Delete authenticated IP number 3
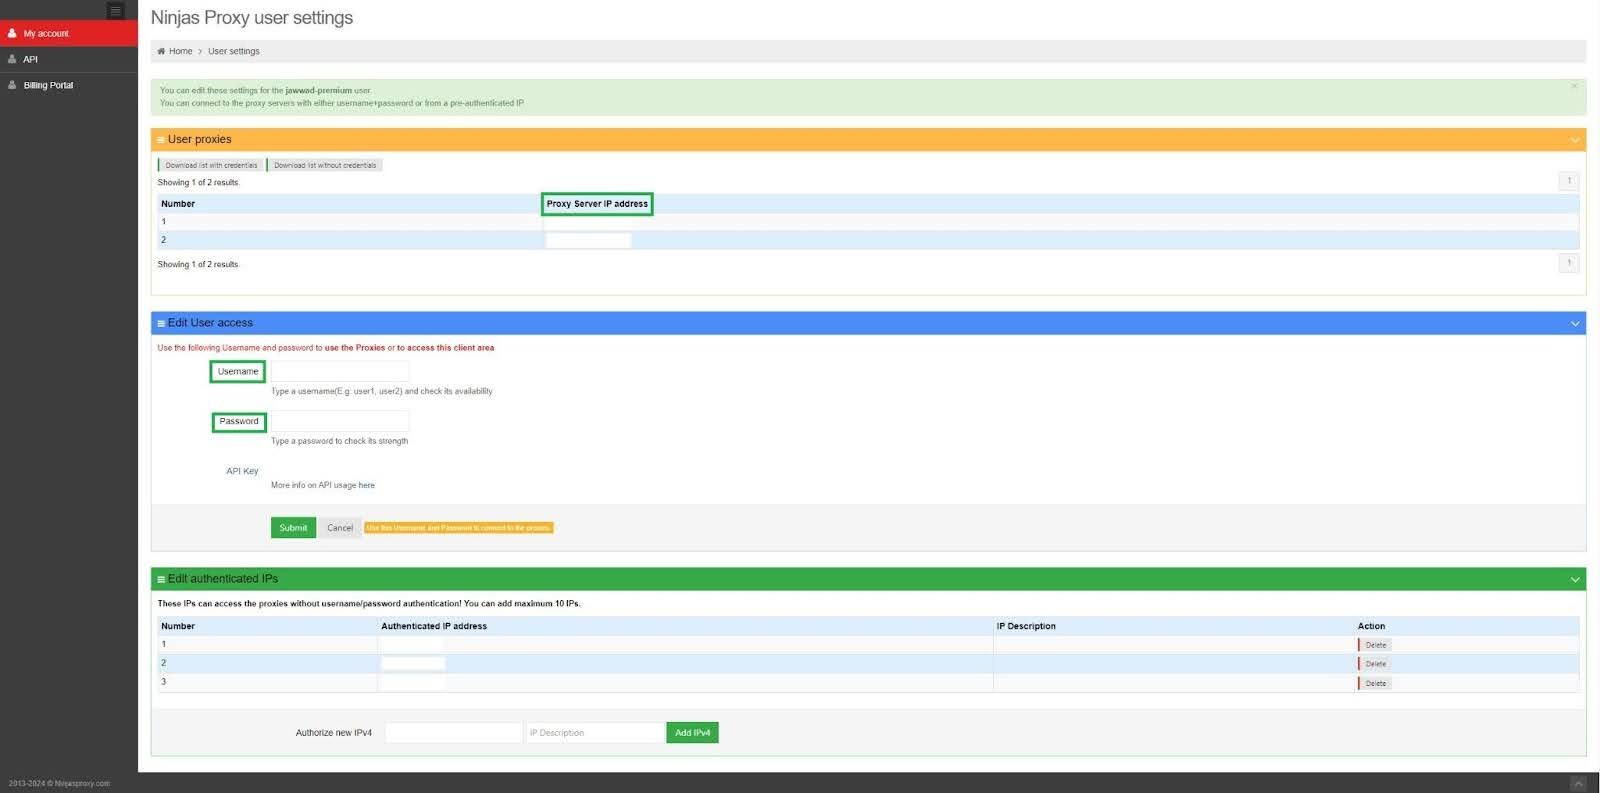1600x793 pixels. coord(1374,683)
